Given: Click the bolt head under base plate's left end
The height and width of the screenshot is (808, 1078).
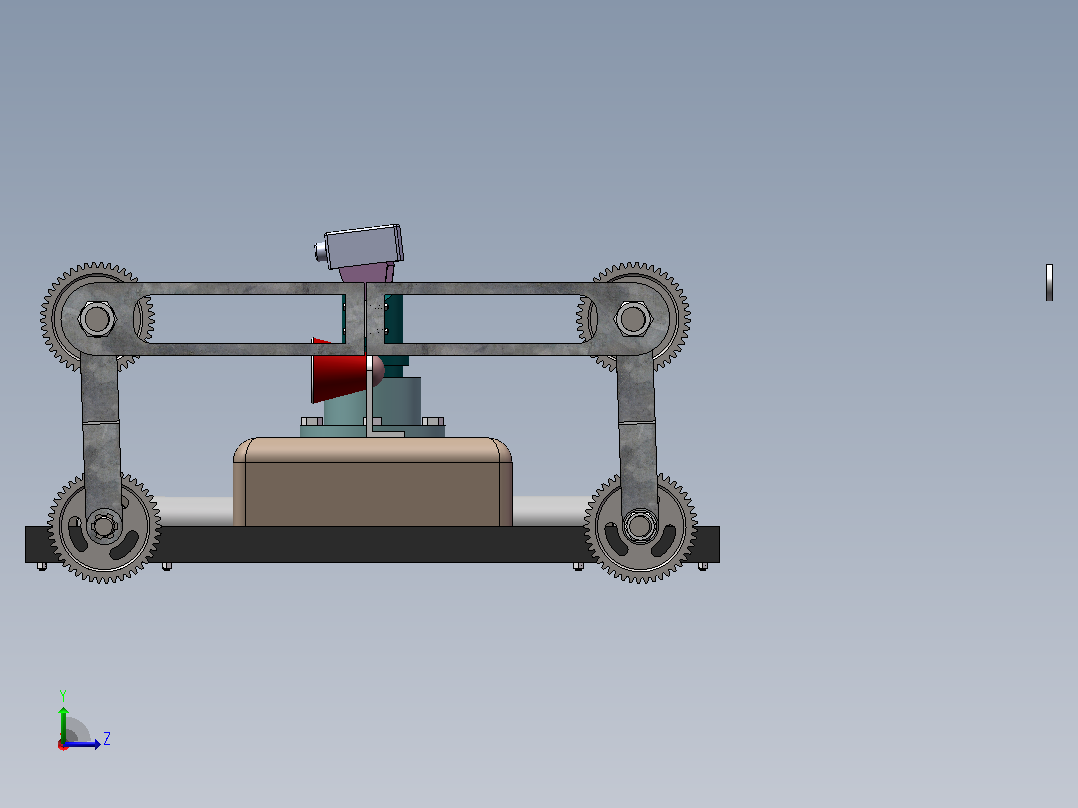Looking at the screenshot, I should (42, 567).
